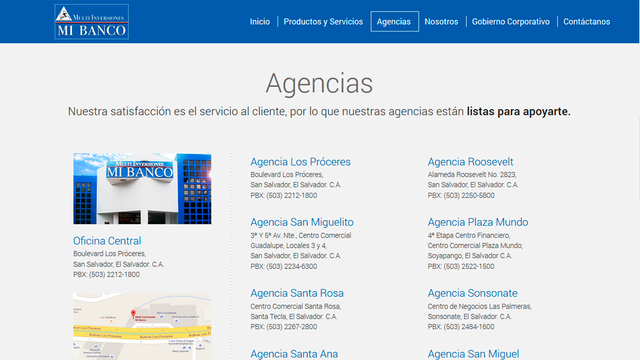
Task: Click the Mi Banco building photo
Action: [142, 189]
